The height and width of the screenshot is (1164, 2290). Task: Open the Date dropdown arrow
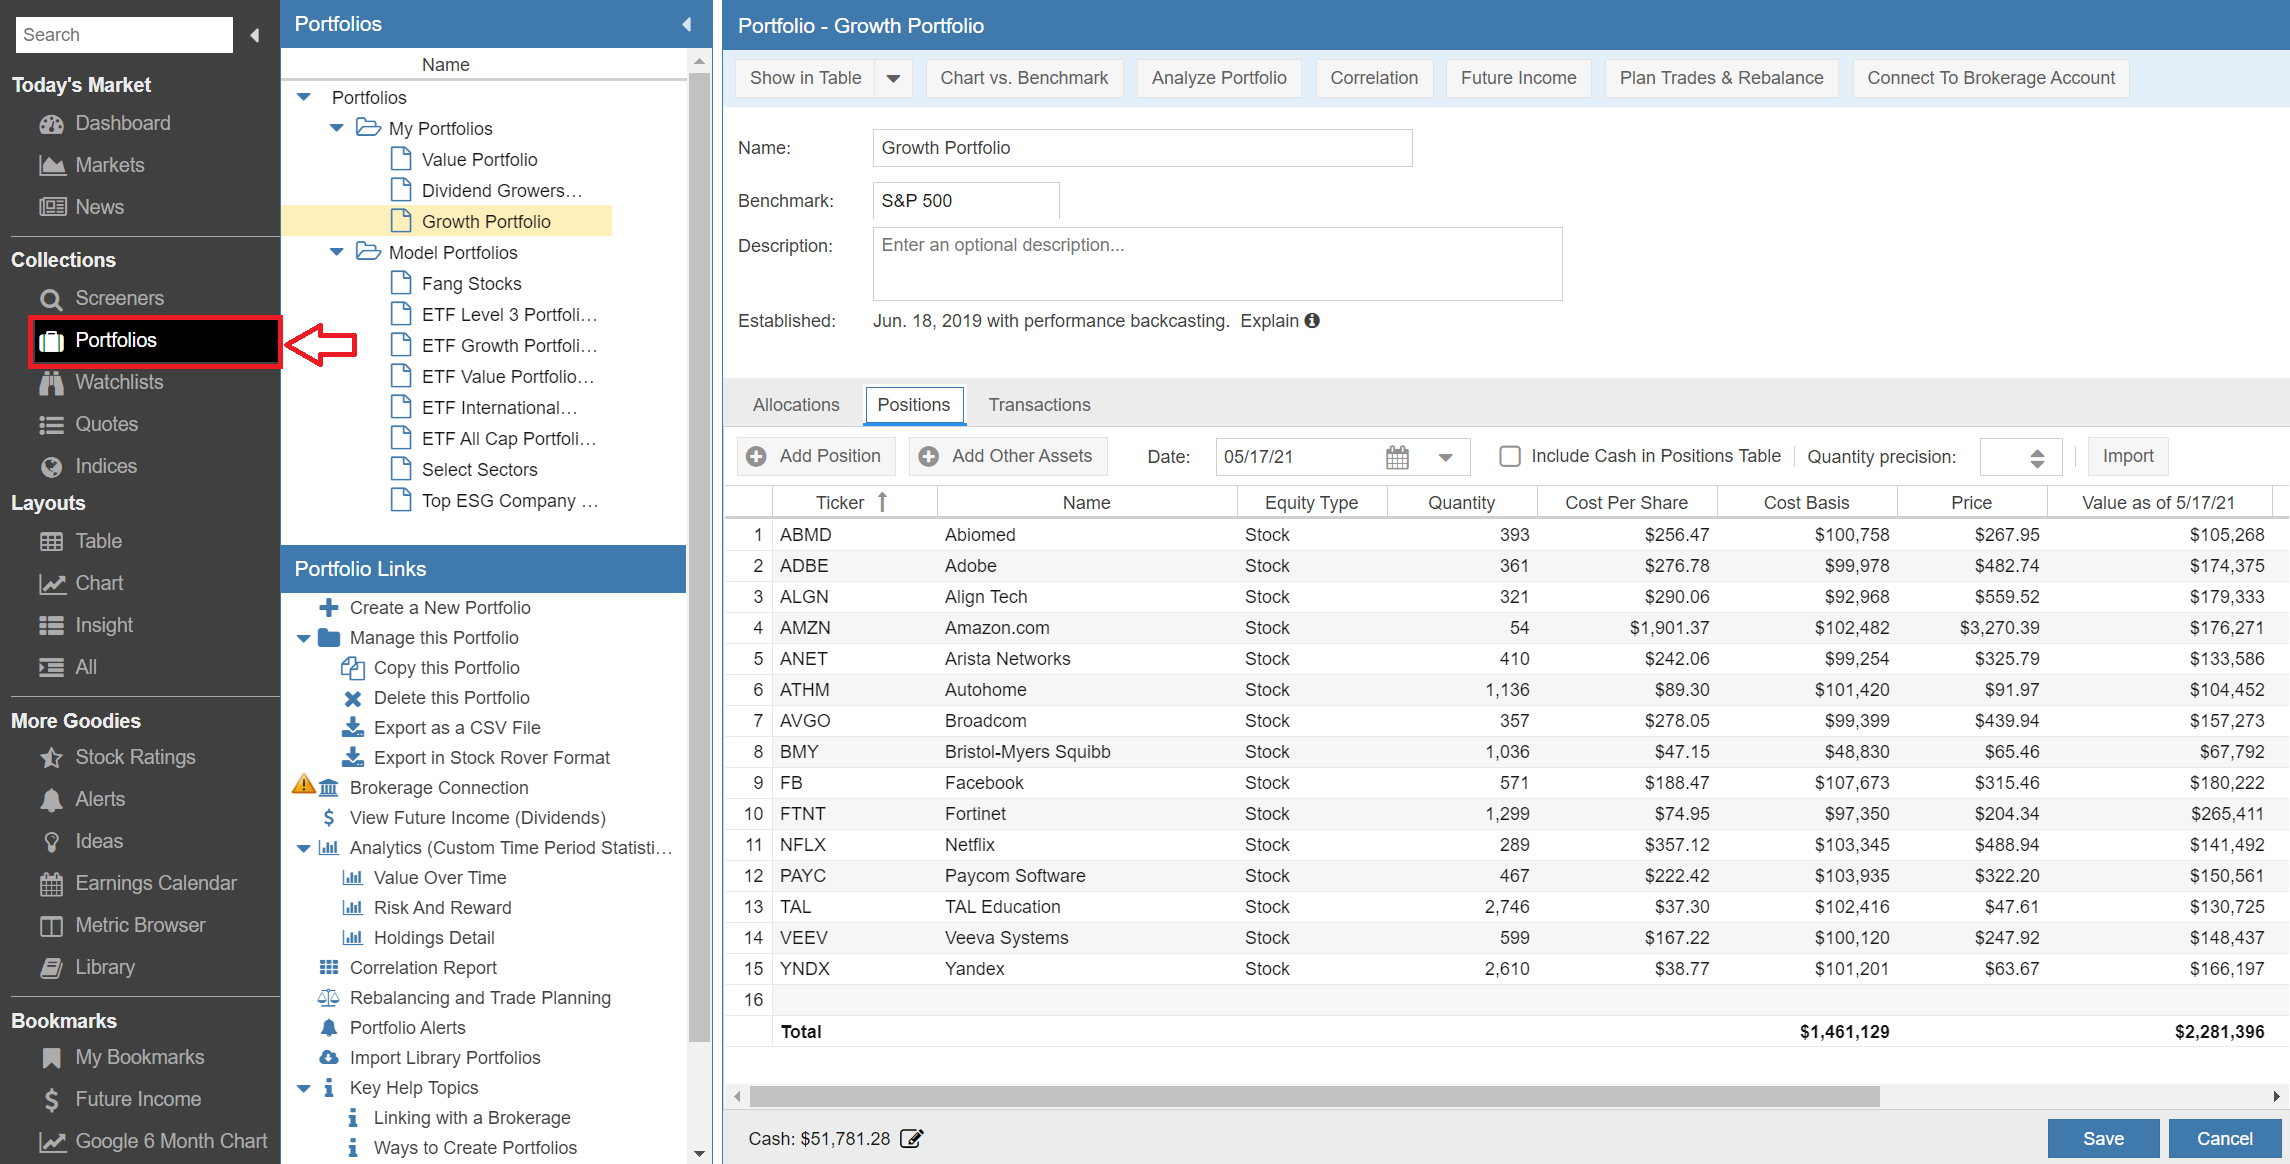[1445, 457]
